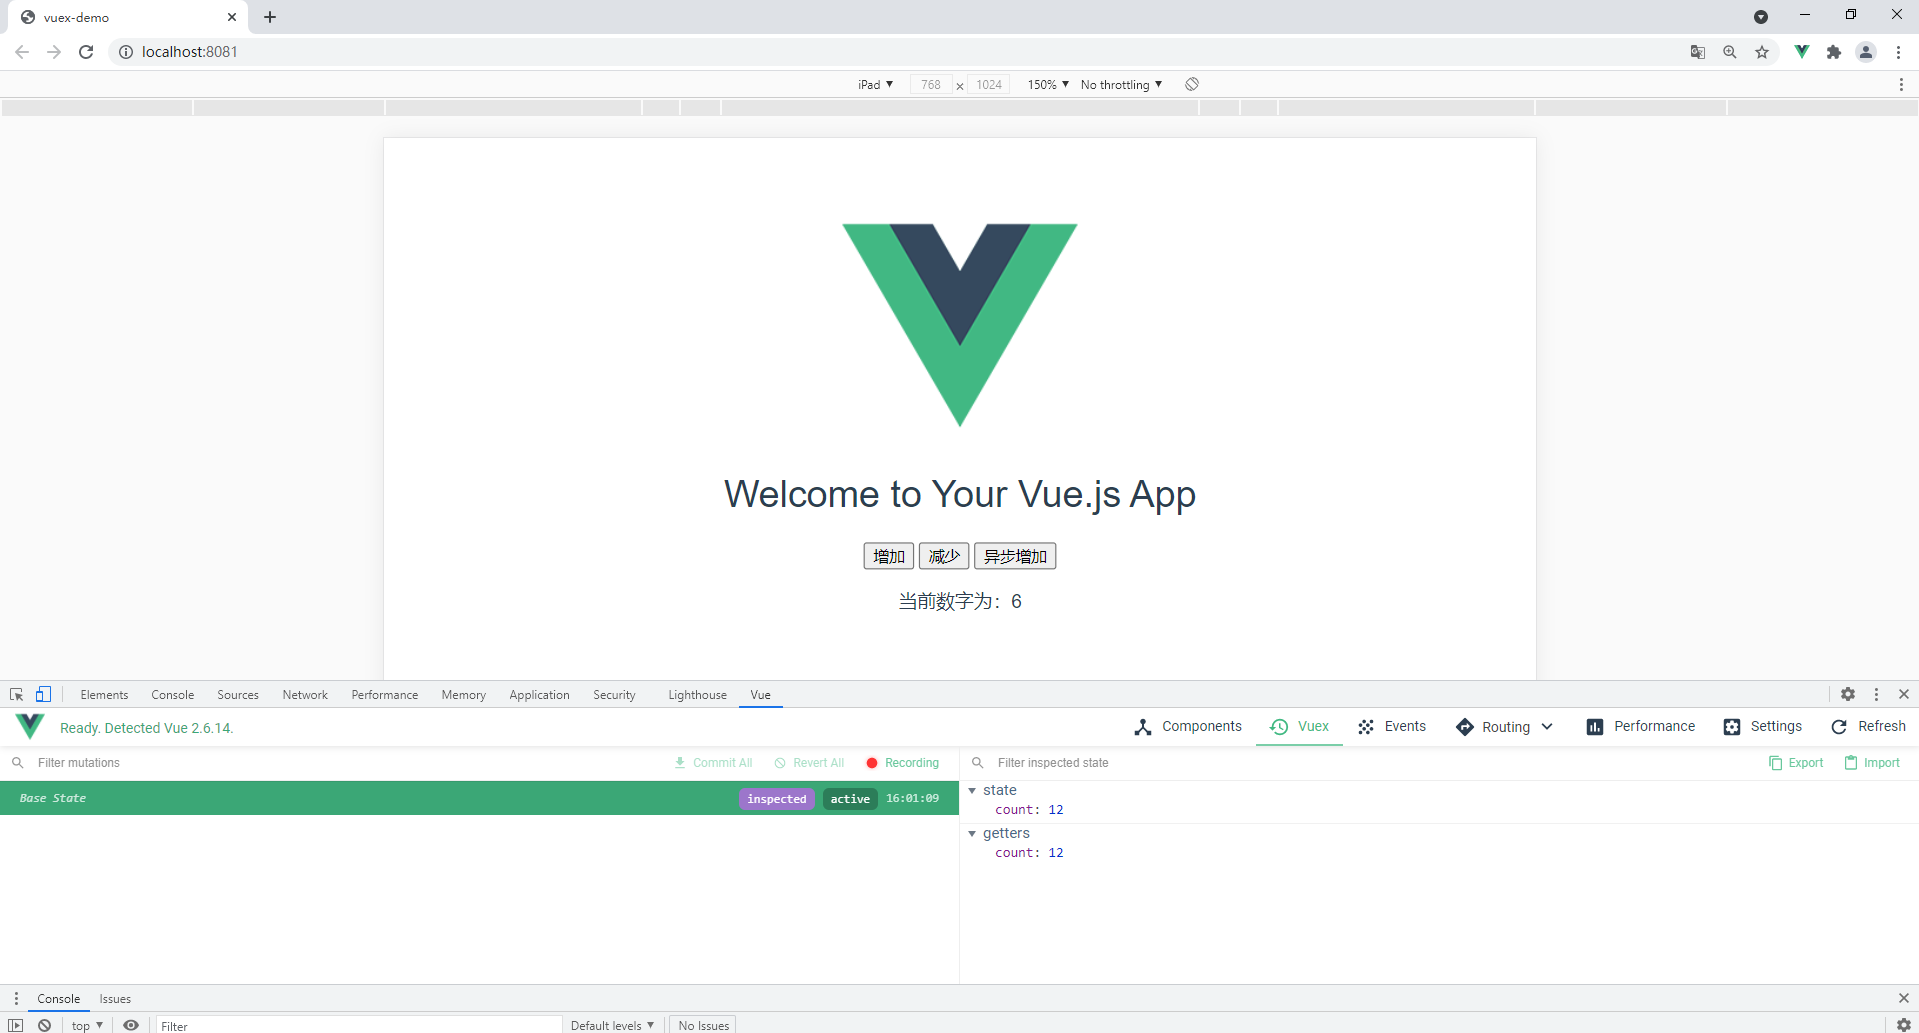
Task: Open Vue devtools Settings
Action: click(x=1763, y=727)
